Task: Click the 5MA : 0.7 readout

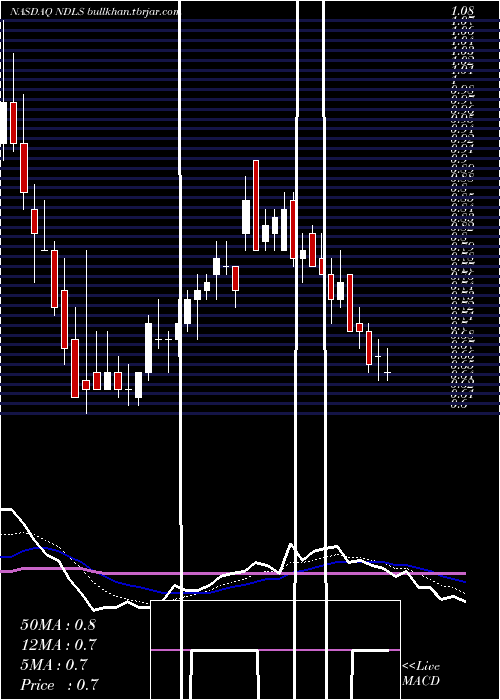Action: tap(54, 665)
